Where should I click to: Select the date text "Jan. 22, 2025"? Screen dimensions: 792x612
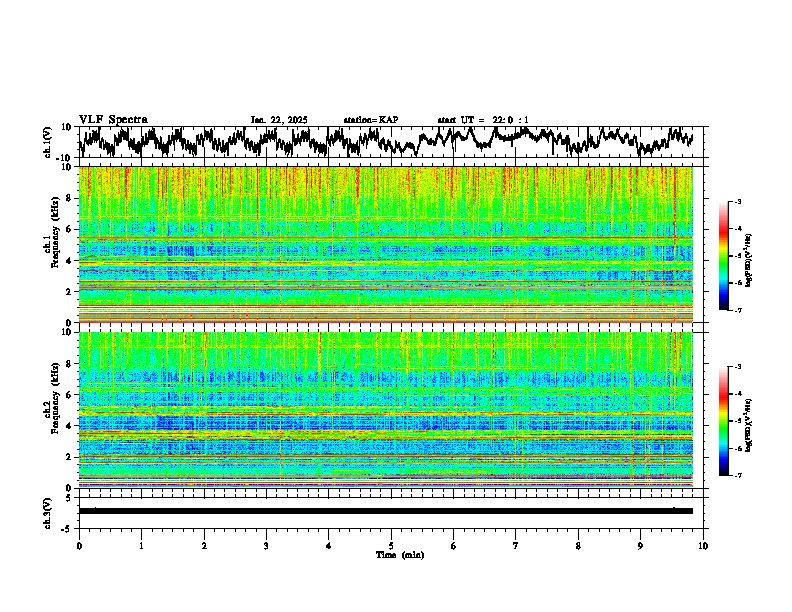pyautogui.click(x=279, y=120)
